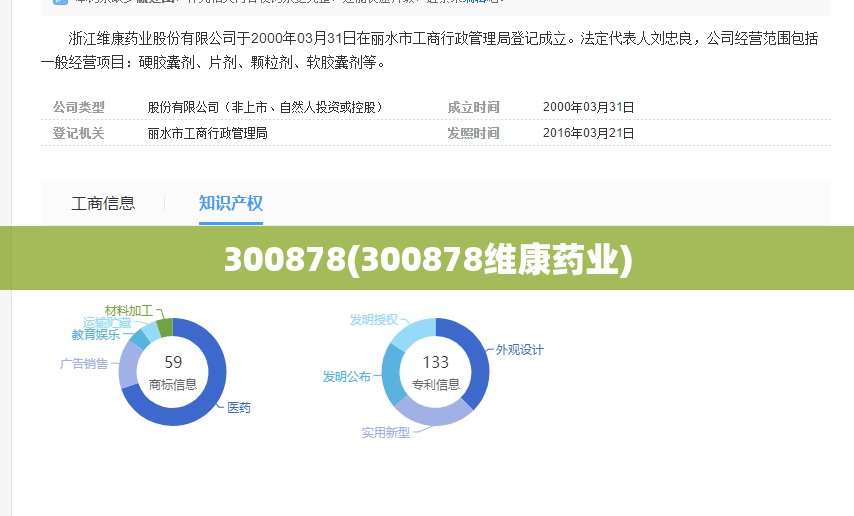Click the 成立时间 date 2000年03月31日
Image resolution: width=854 pixels, height=516 pixels.
588,107
